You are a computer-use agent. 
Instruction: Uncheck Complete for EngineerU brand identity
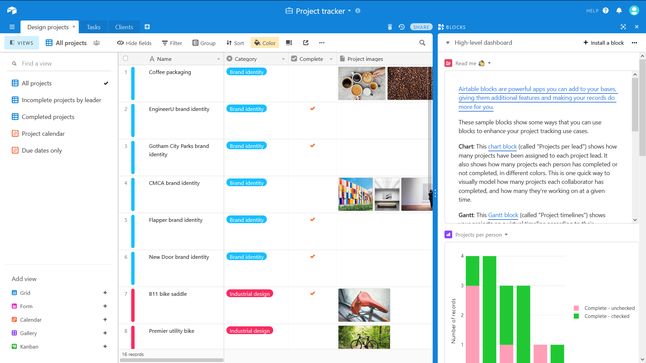[312, 109]
